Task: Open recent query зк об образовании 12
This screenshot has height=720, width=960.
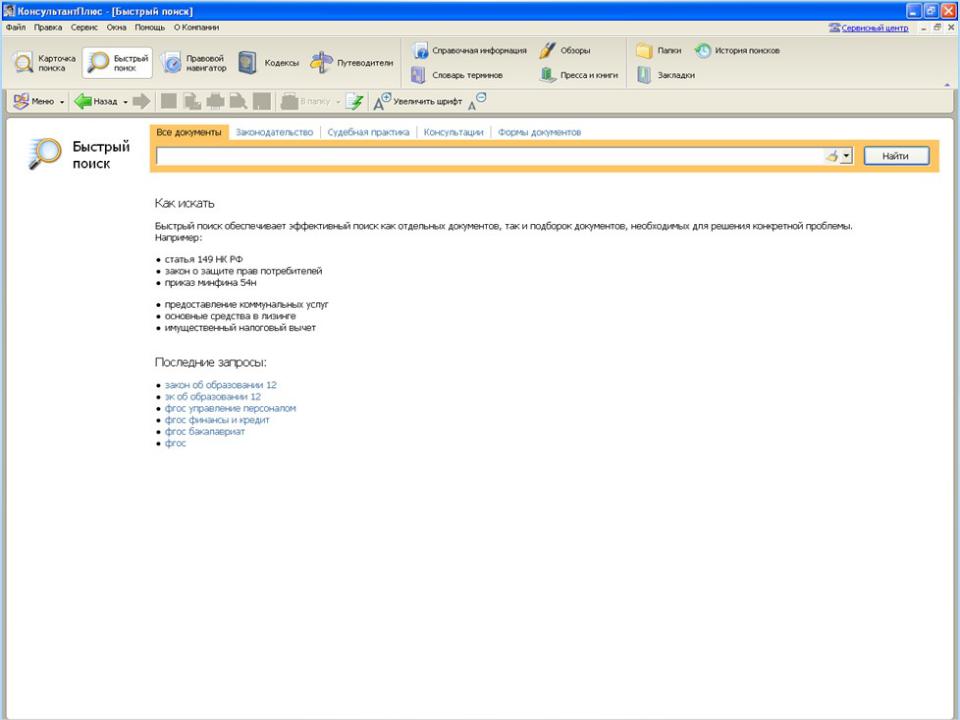Action: (x=212, y=397)
